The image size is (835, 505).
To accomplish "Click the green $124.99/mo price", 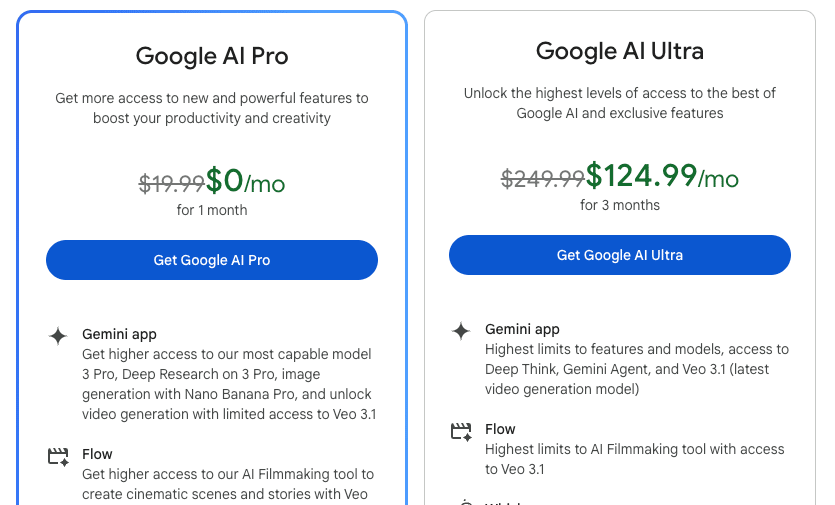I will [x=662, y=176].
